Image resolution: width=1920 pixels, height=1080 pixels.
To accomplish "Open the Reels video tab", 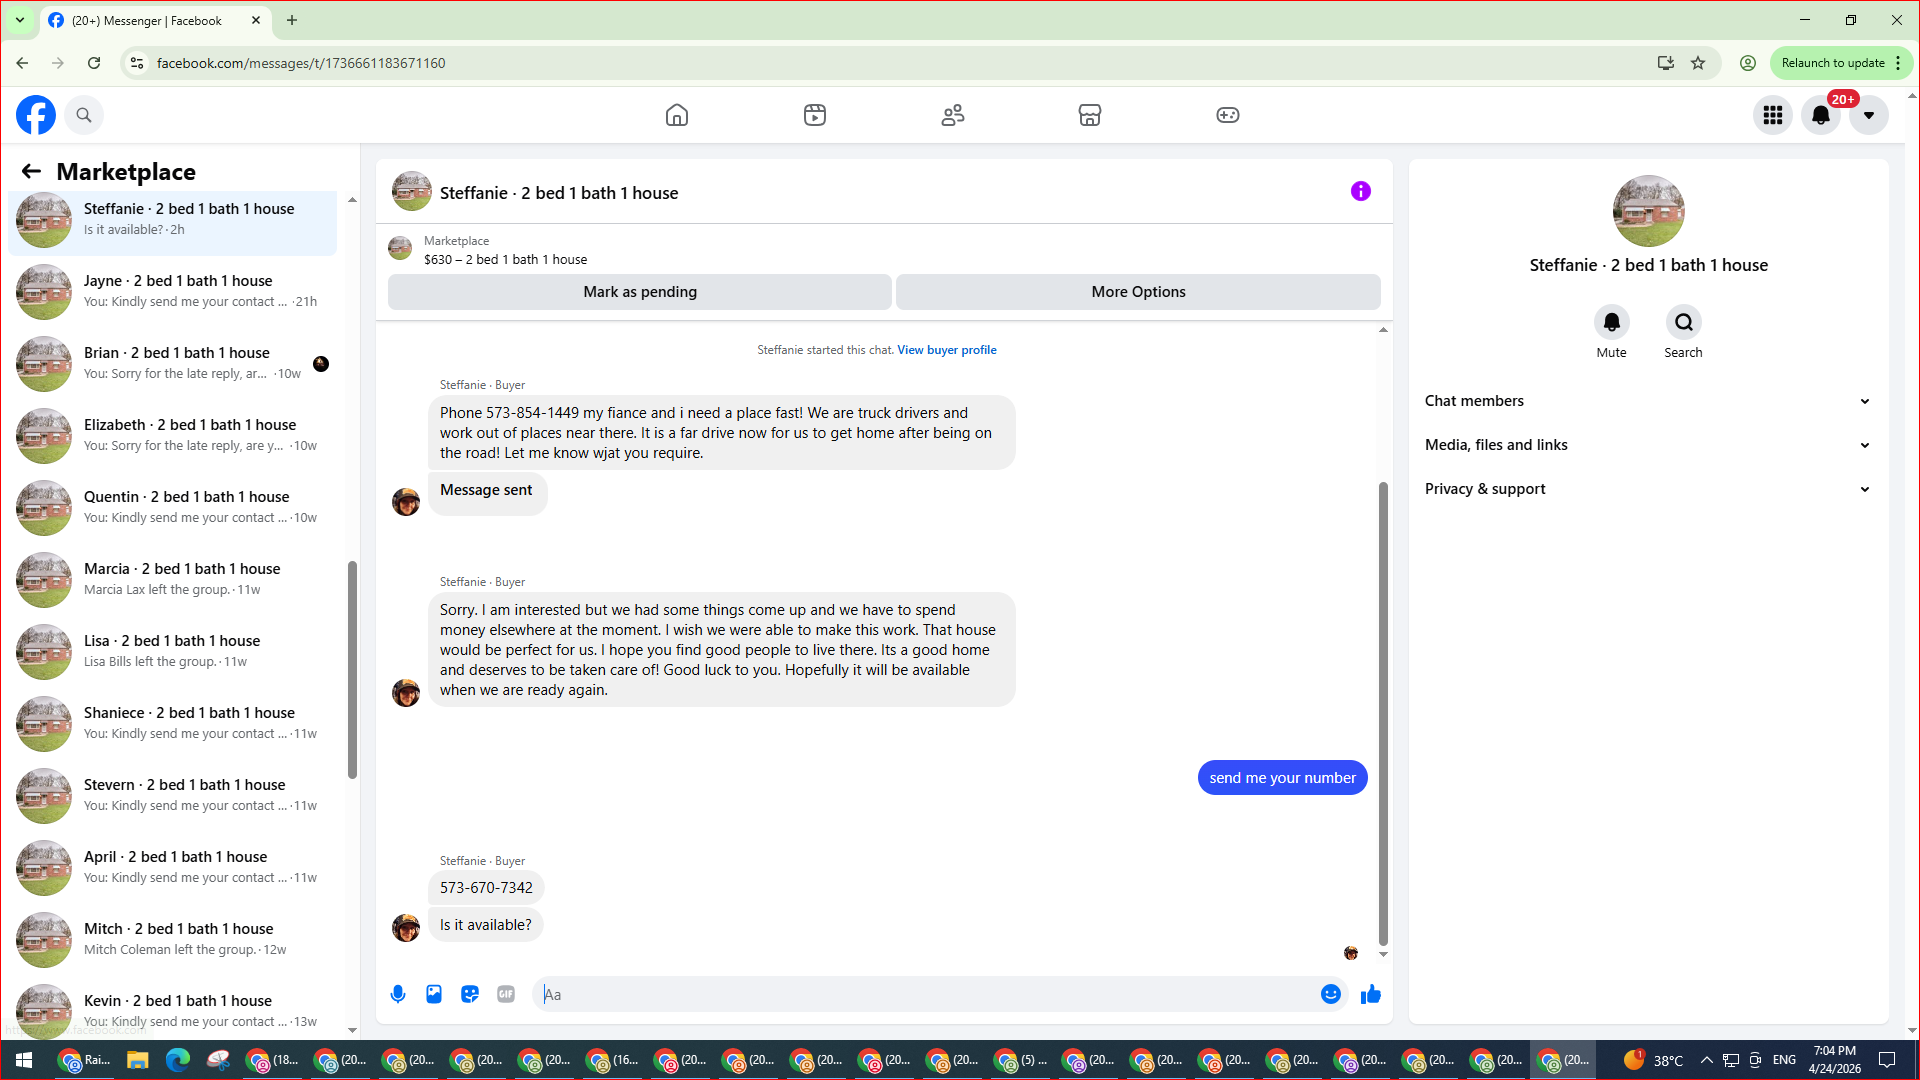I will pos(815,115).
